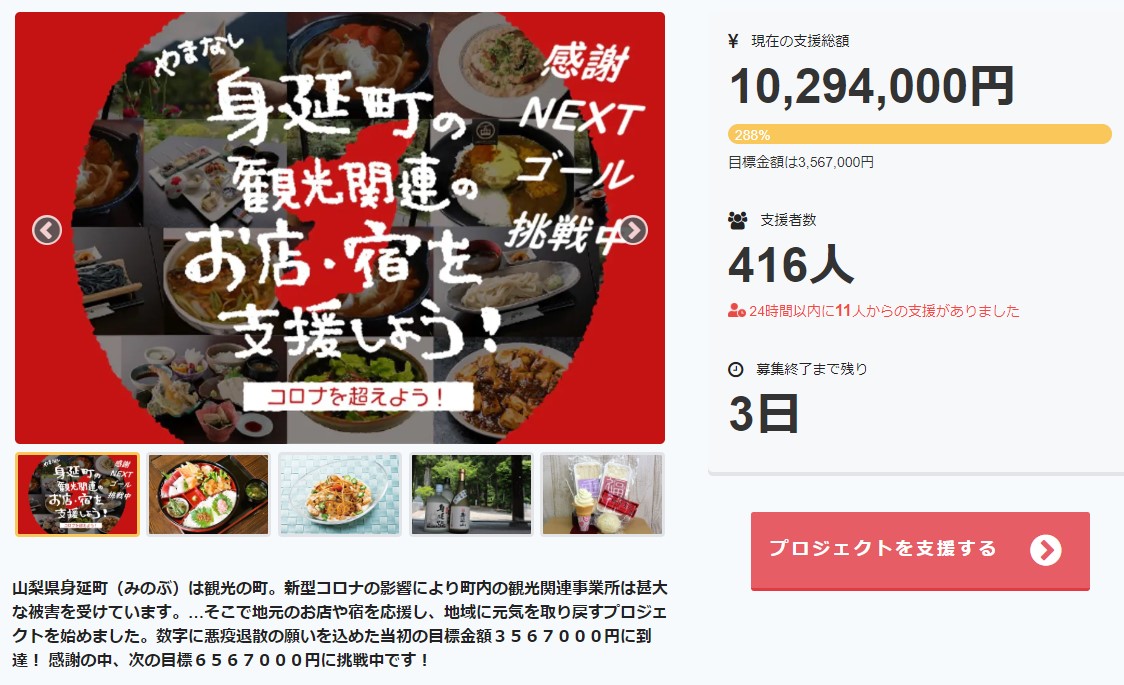
Task: Click the previous slide arrow on carousel
Action: point(47,231)
